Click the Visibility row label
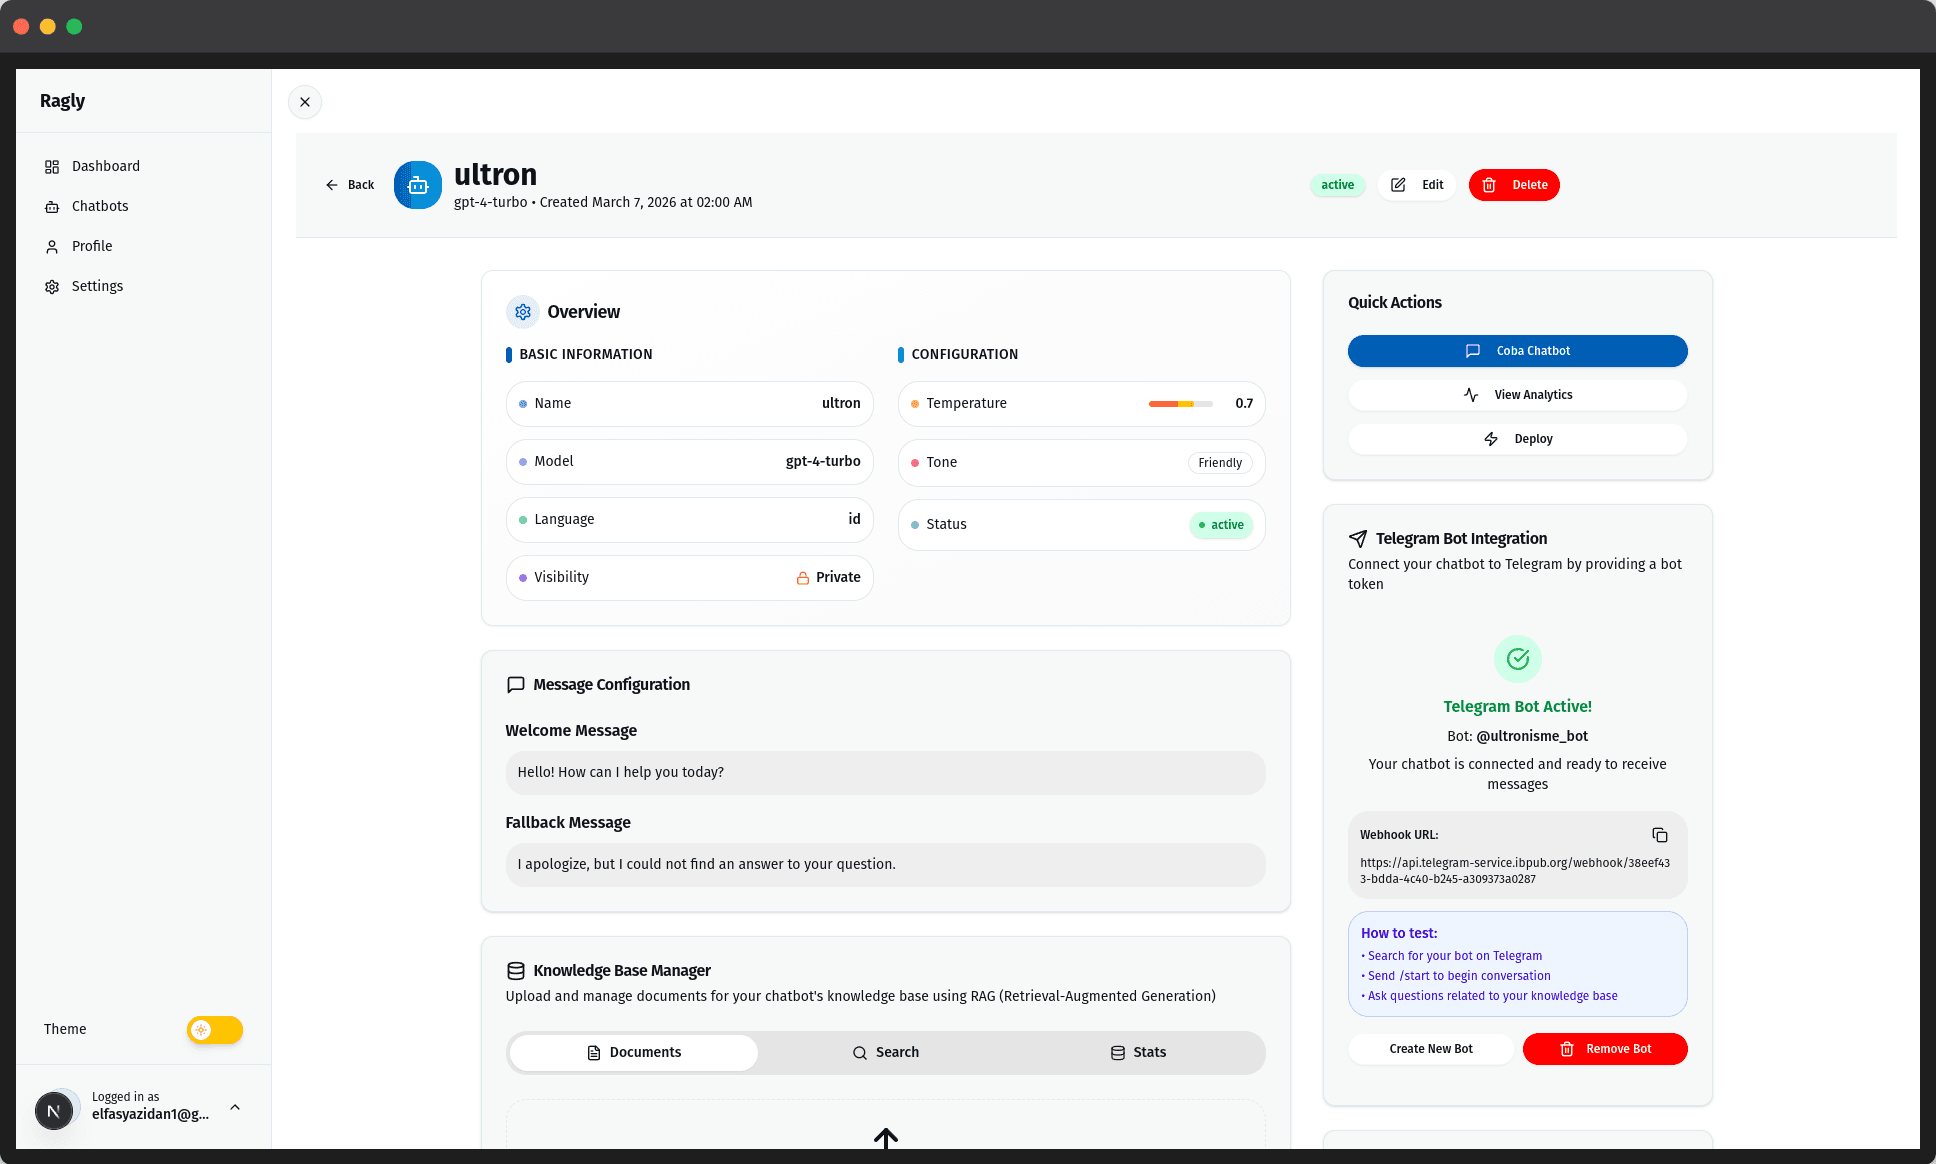 [561, 578]
